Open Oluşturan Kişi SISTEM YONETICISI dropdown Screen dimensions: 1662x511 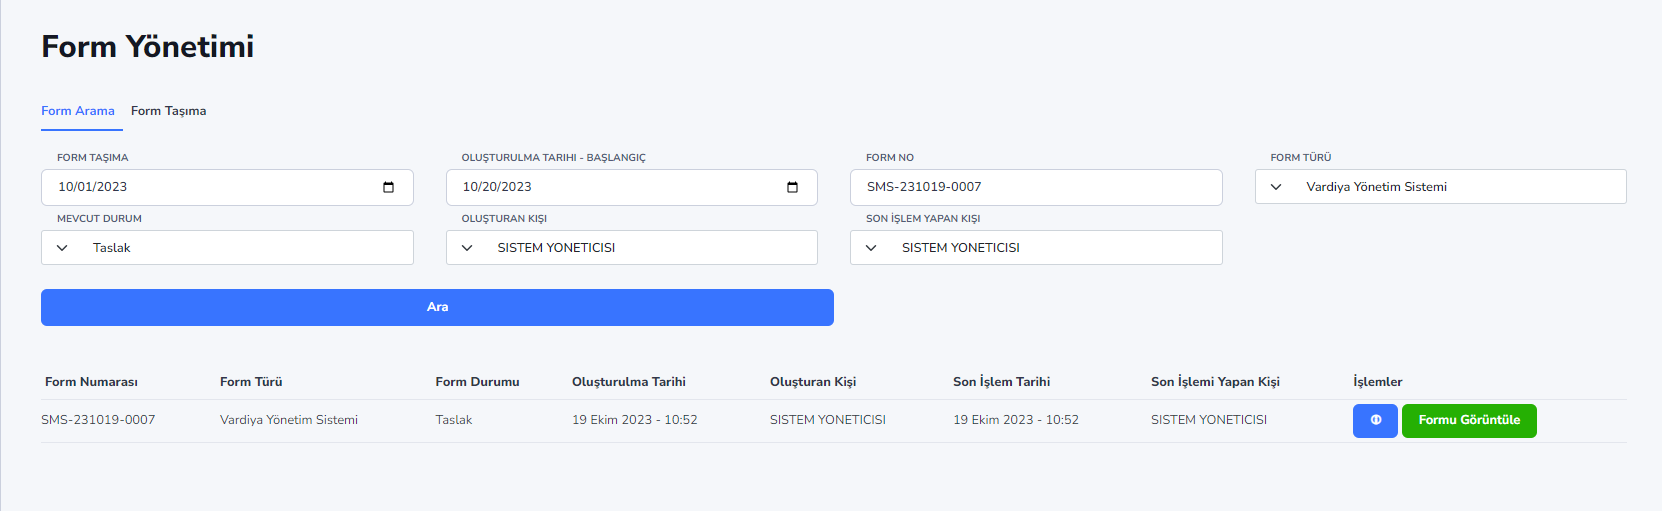pyautogui.click(x=632, y=248)
